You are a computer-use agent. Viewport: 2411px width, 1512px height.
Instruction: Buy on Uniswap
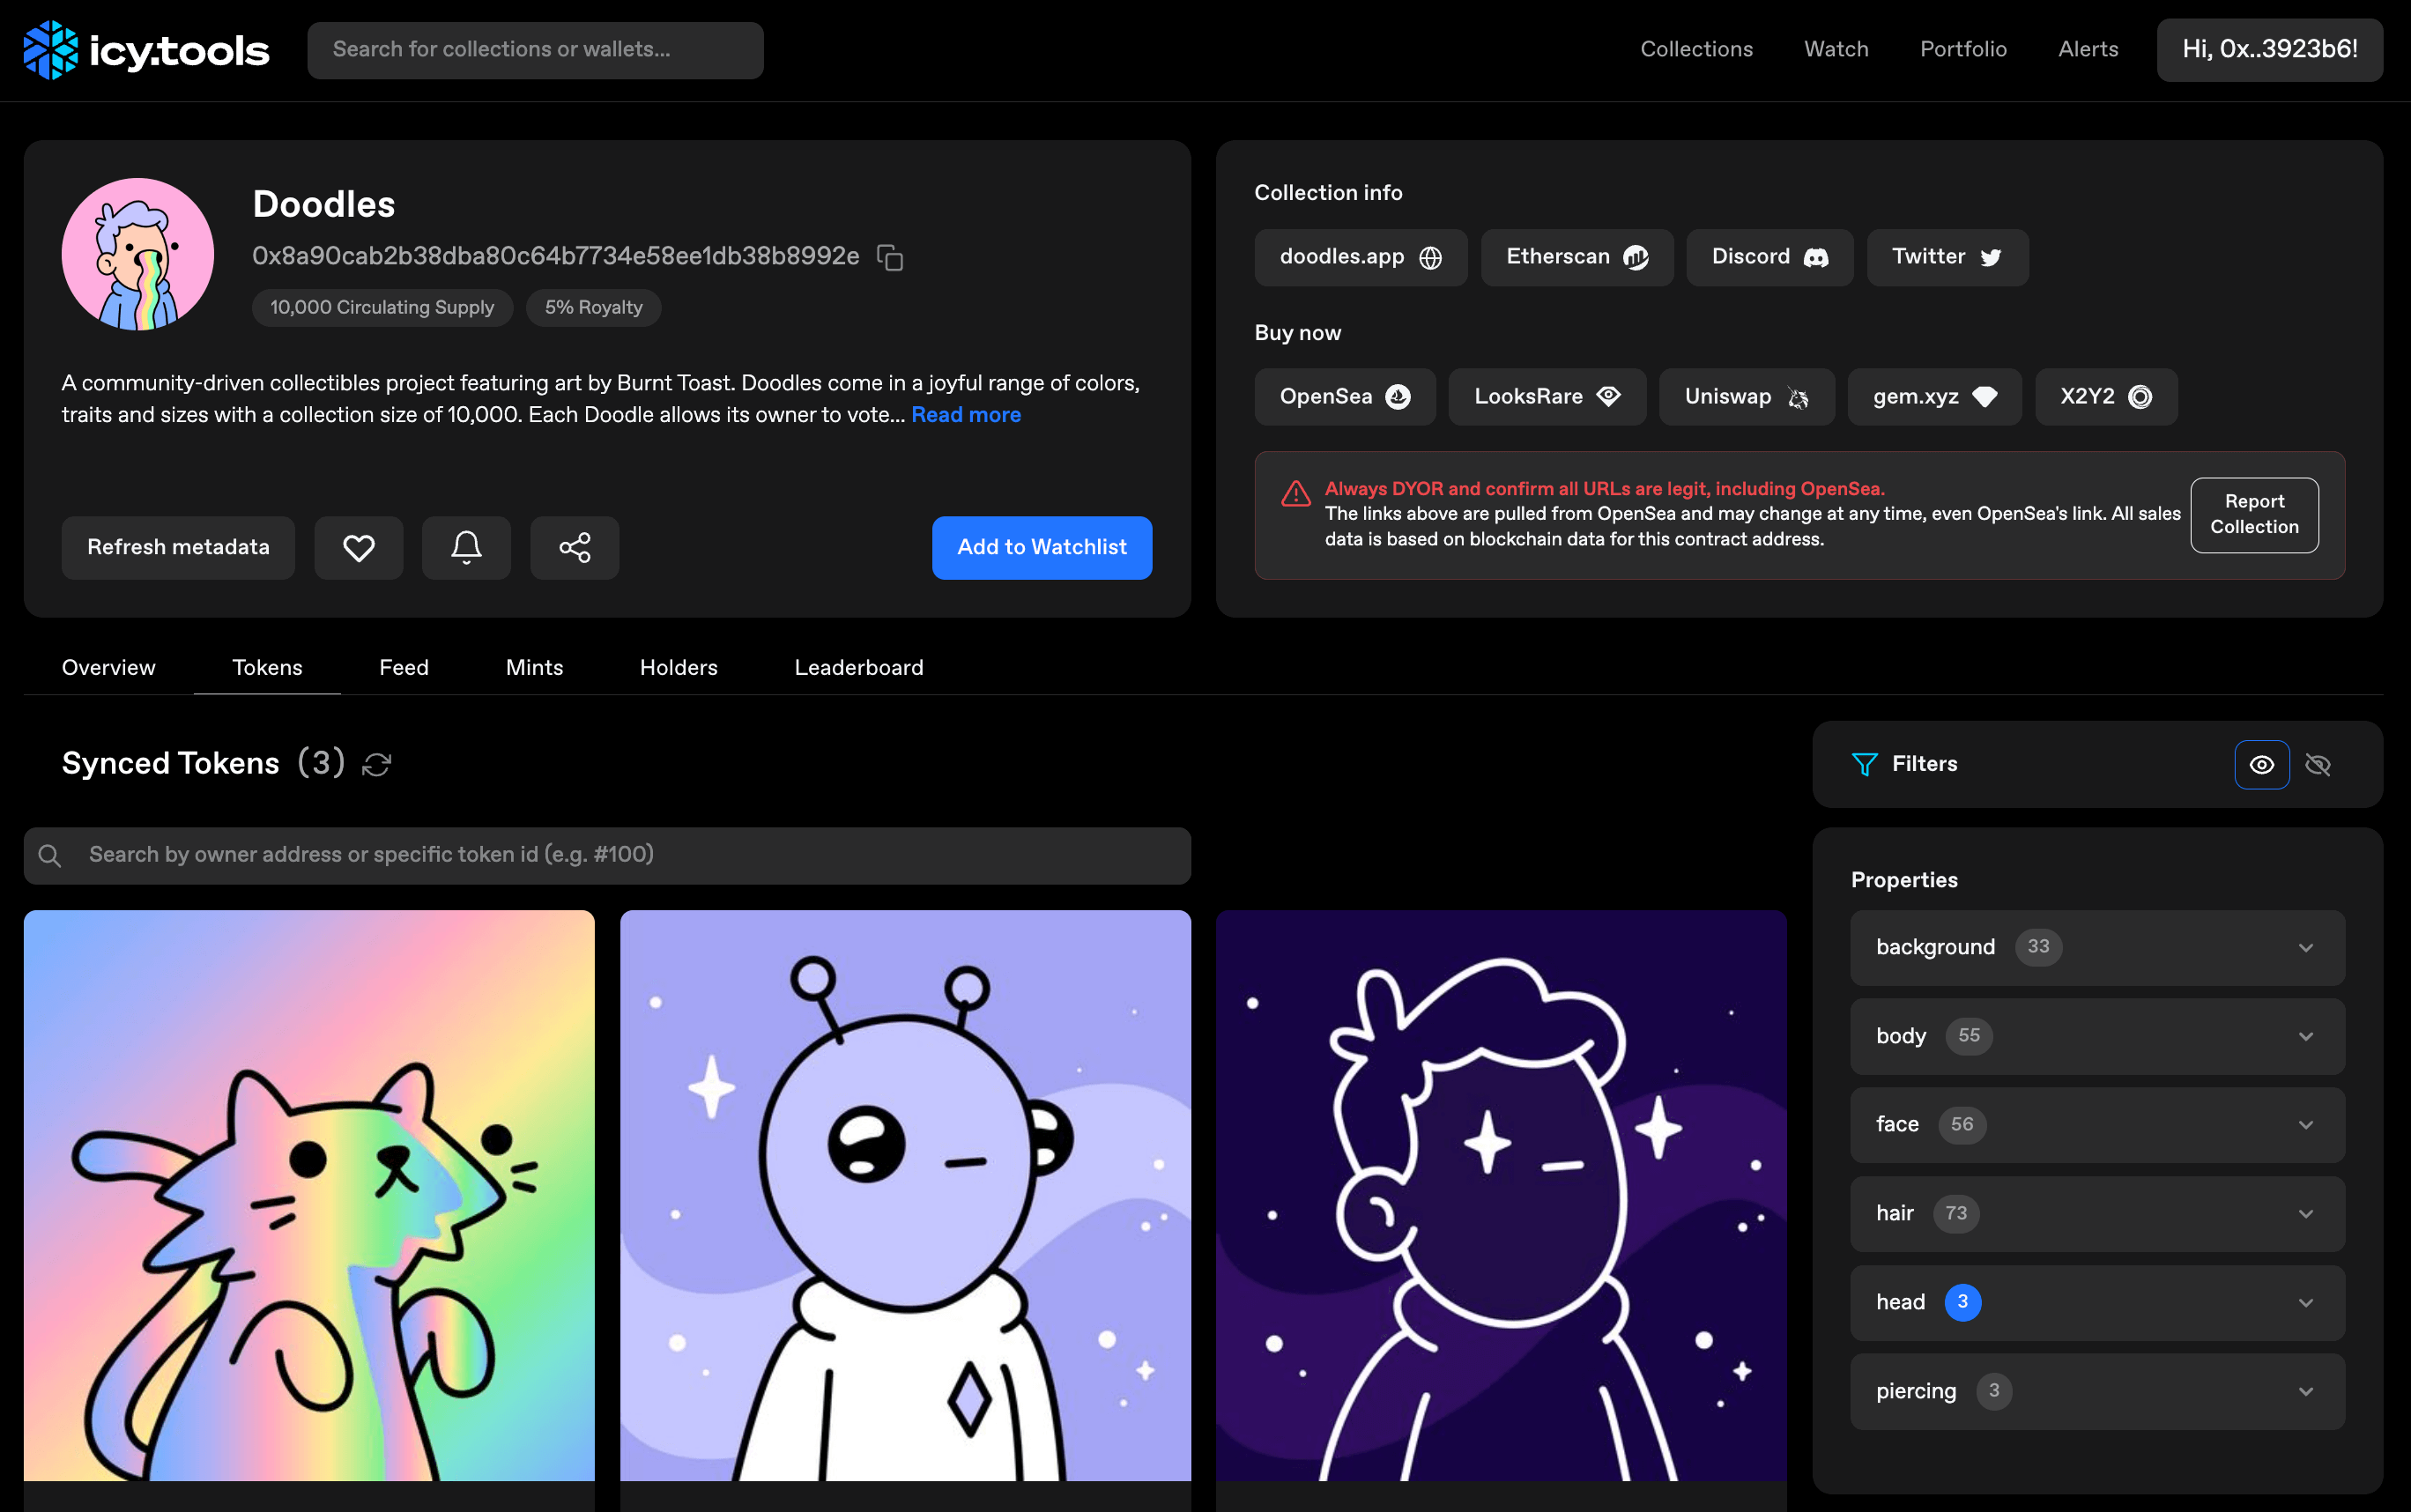point(1747,397)
